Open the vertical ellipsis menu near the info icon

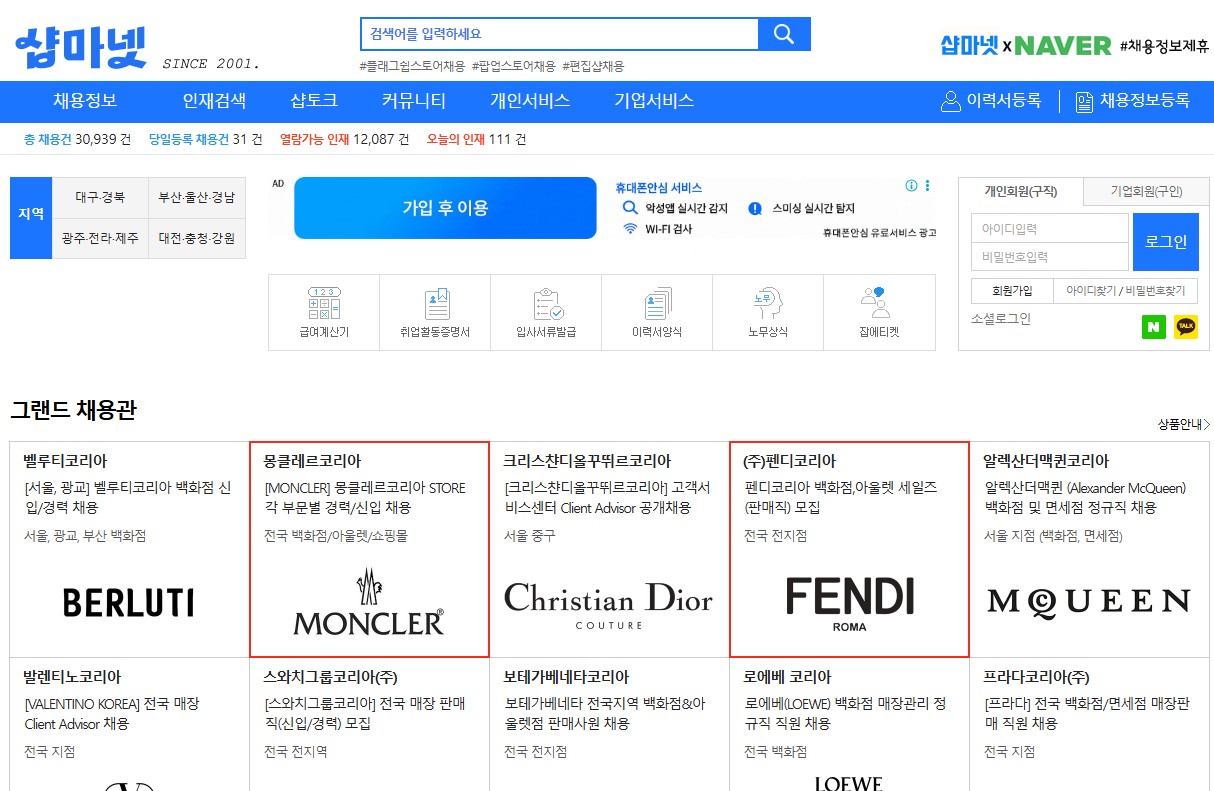pyautogui.click(x=926, y=186)
